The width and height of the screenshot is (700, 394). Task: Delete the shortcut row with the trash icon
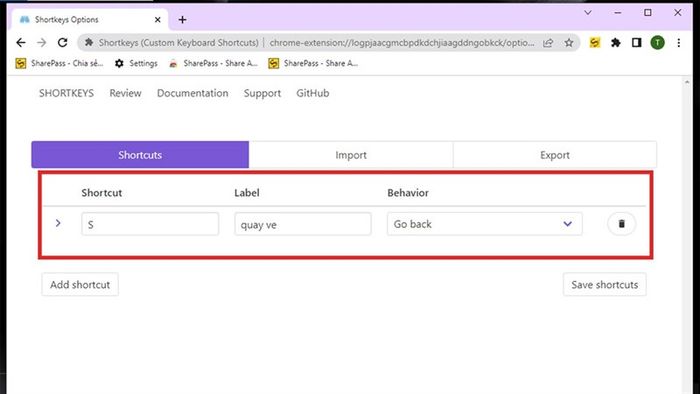(x=621, y=224)
